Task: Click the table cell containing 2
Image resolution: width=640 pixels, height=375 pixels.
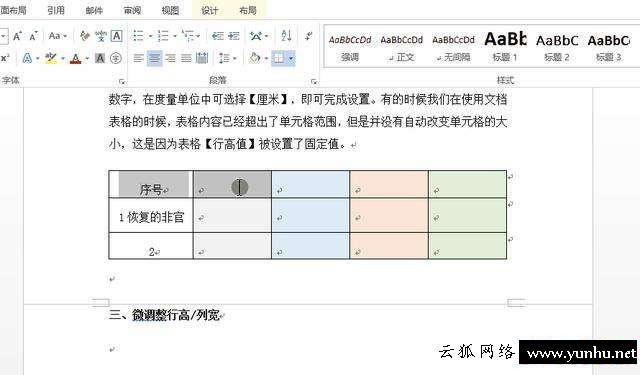Action: click(x=151, y=246)
